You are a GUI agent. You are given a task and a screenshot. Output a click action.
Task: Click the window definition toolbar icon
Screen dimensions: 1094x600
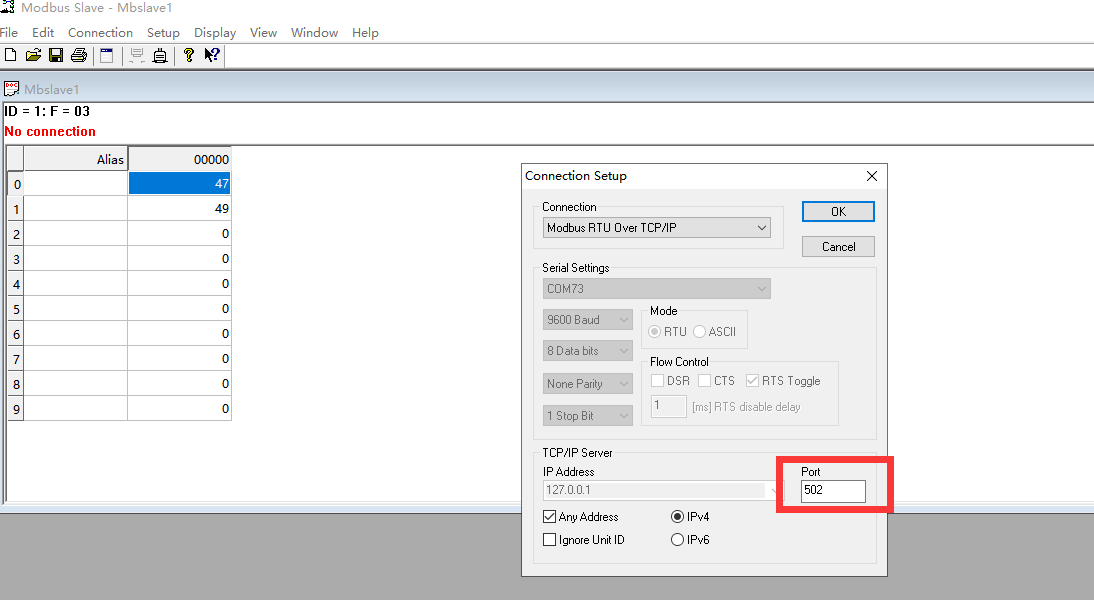click(x=106, y=55)
